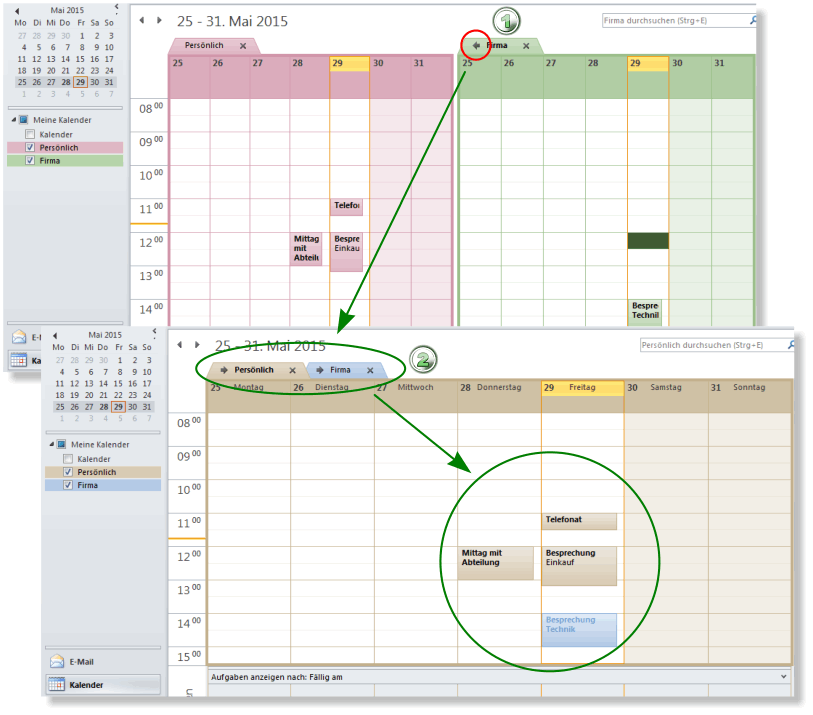The height and width of the screenshot is (715, 813).
Task: Go to previous week in lower calendar
Action: (180, 345)
